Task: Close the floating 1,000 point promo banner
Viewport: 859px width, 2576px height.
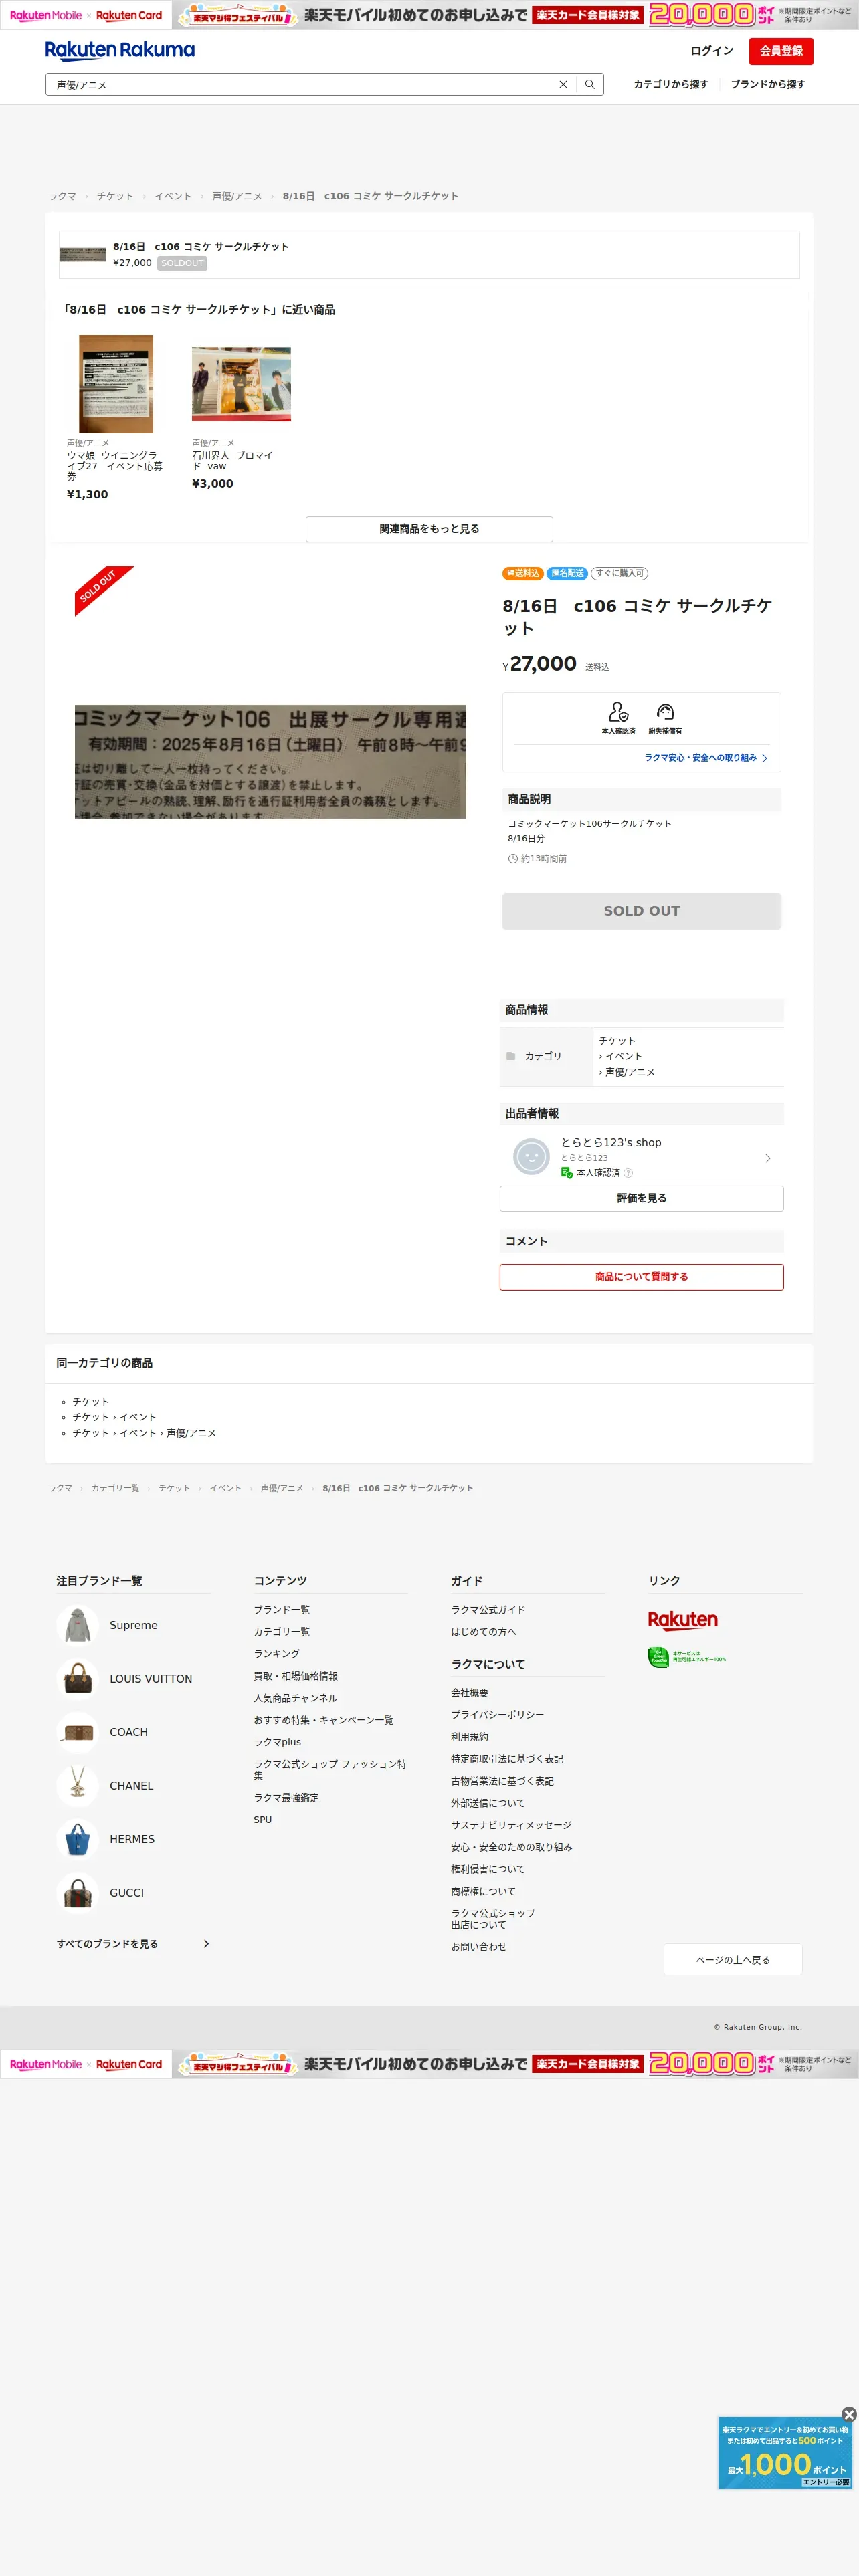Action: click(849, 2415)
